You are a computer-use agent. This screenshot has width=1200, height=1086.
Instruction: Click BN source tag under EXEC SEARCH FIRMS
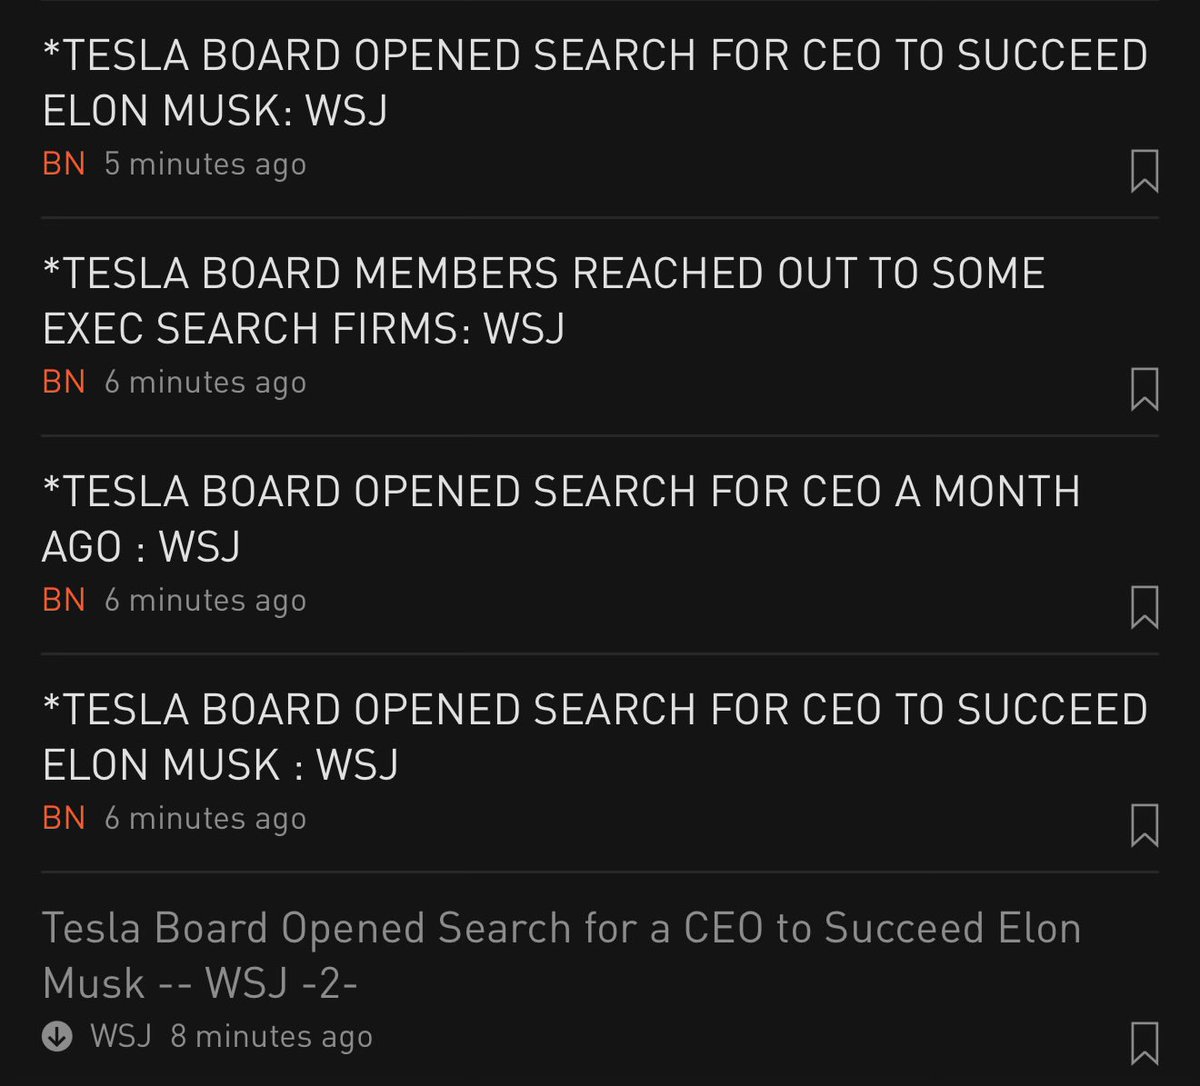(x=64, y=382)
